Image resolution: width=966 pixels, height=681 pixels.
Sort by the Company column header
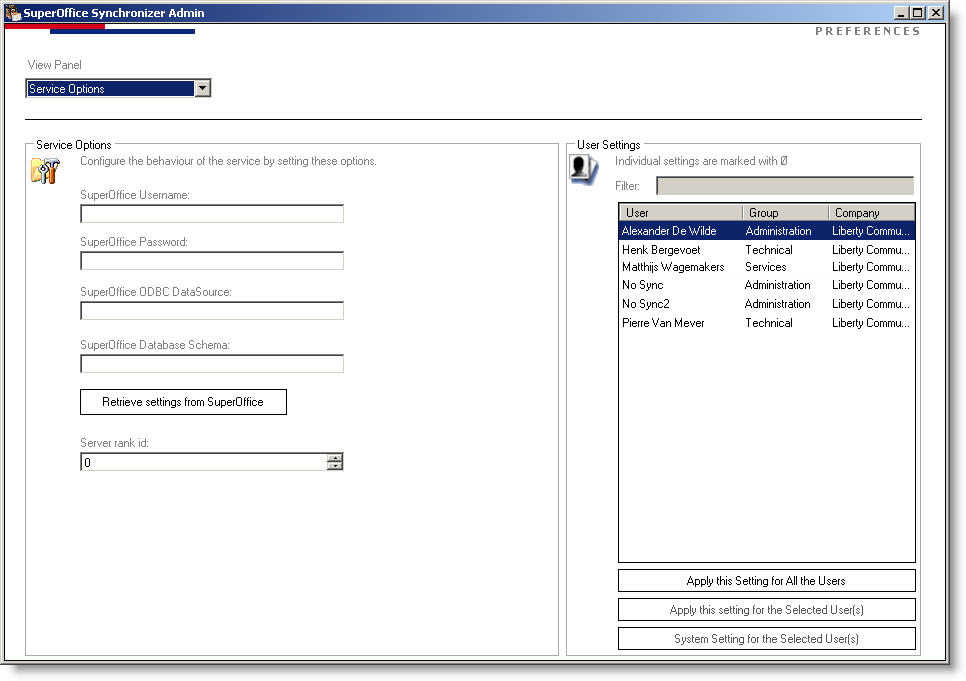[871, 213]
